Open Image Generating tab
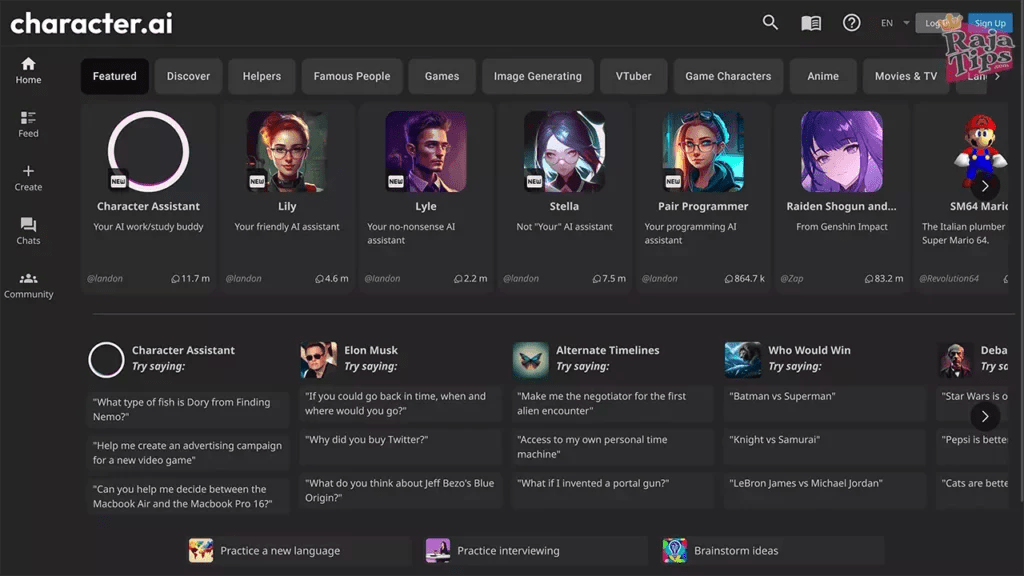 [537, 76]
